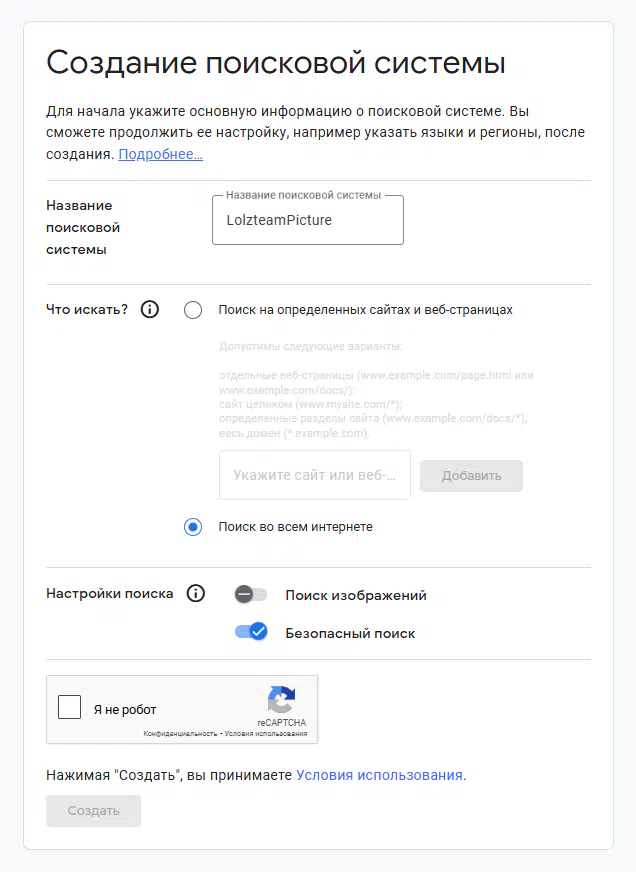Screen dimensions: 636x872
Task: Click the reCAPTCHA logo icon
Action: click(x=281, y=700)
